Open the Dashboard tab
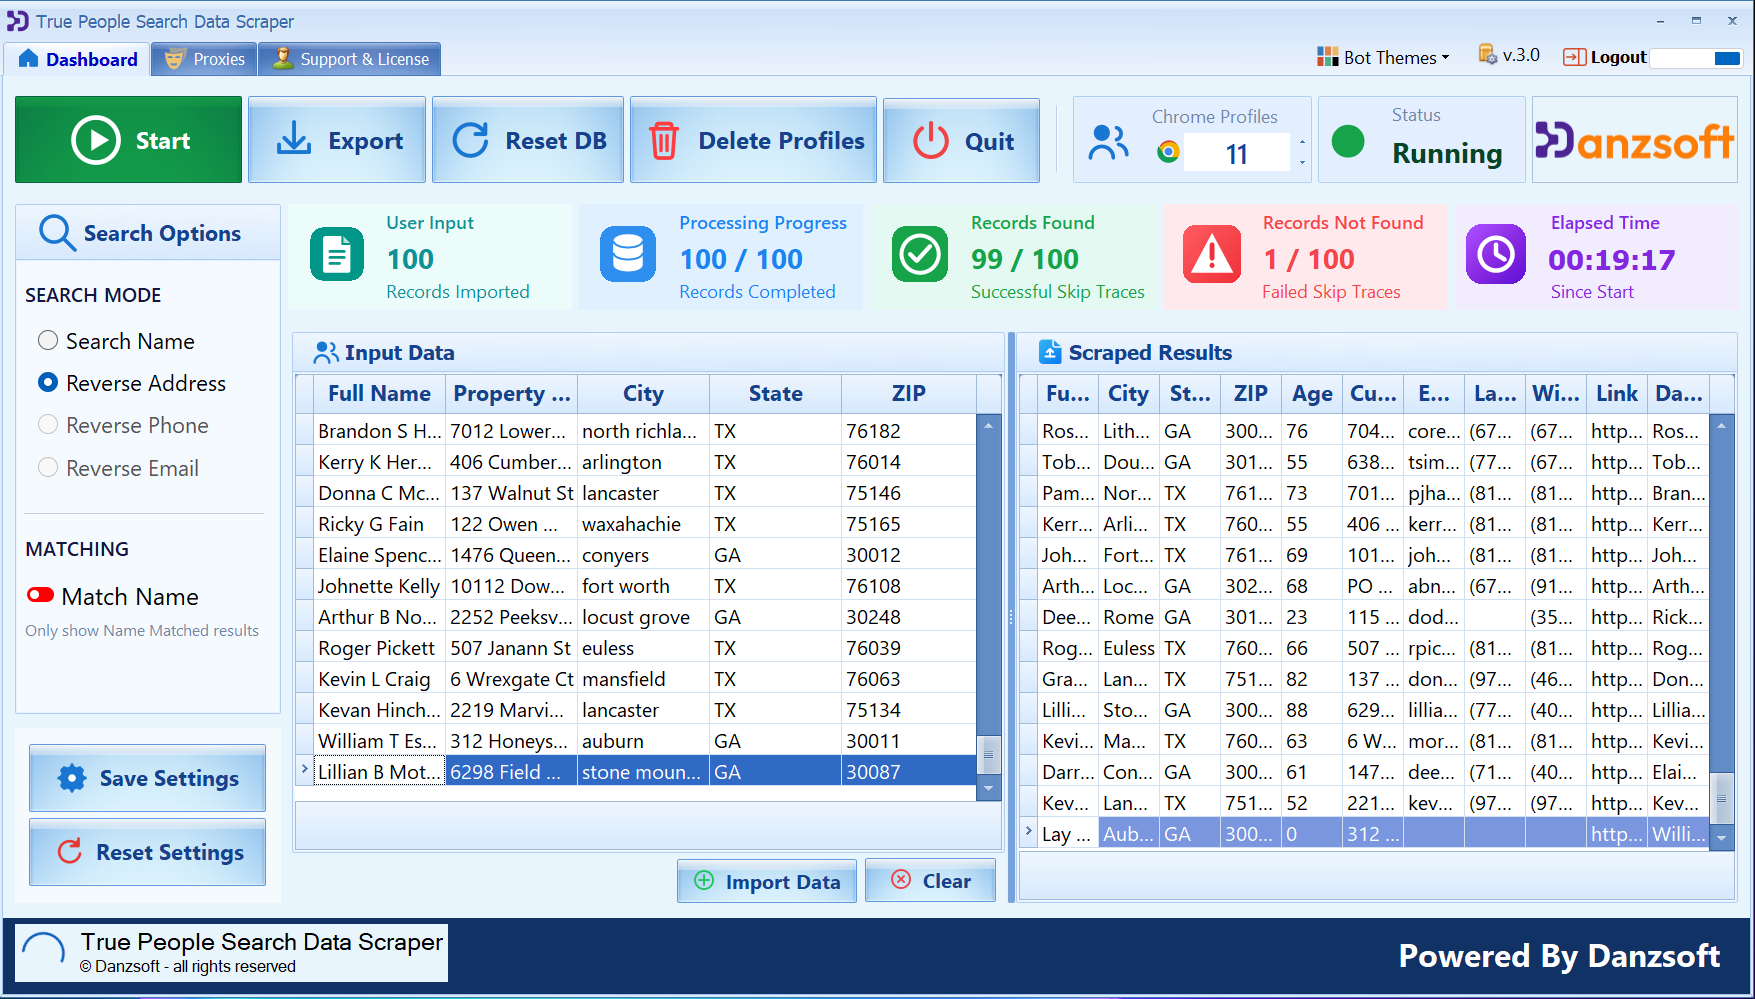Screen dimensions: 1755x999 [78, 59]
